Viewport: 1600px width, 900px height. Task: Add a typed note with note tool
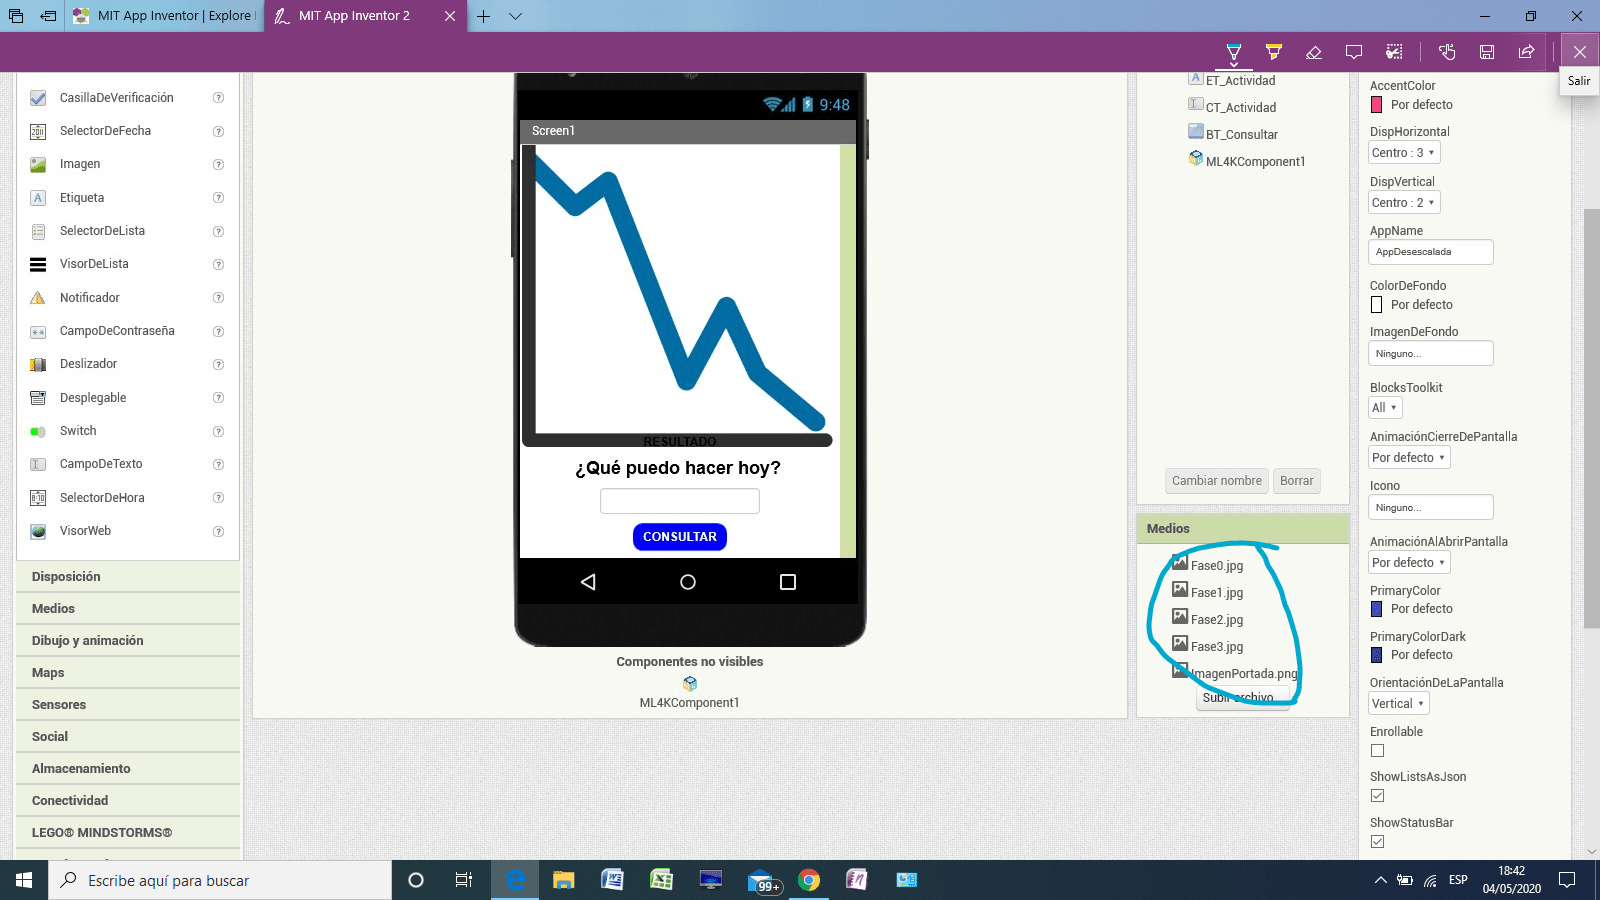(x=1354, y=52)
